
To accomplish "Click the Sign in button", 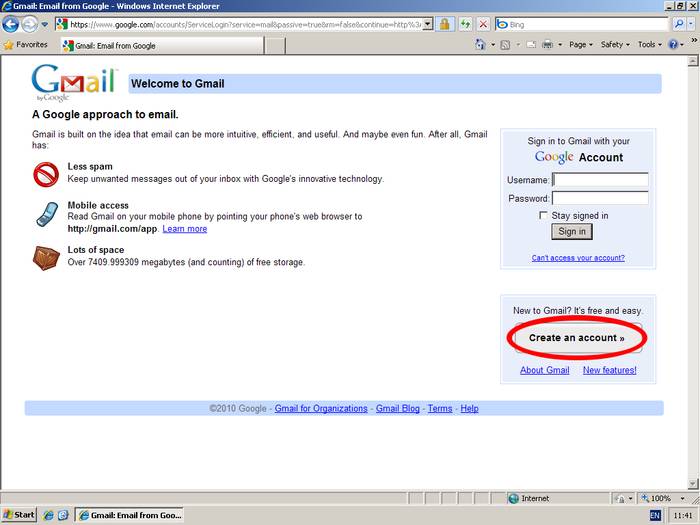I will click(x=572, y=231).
